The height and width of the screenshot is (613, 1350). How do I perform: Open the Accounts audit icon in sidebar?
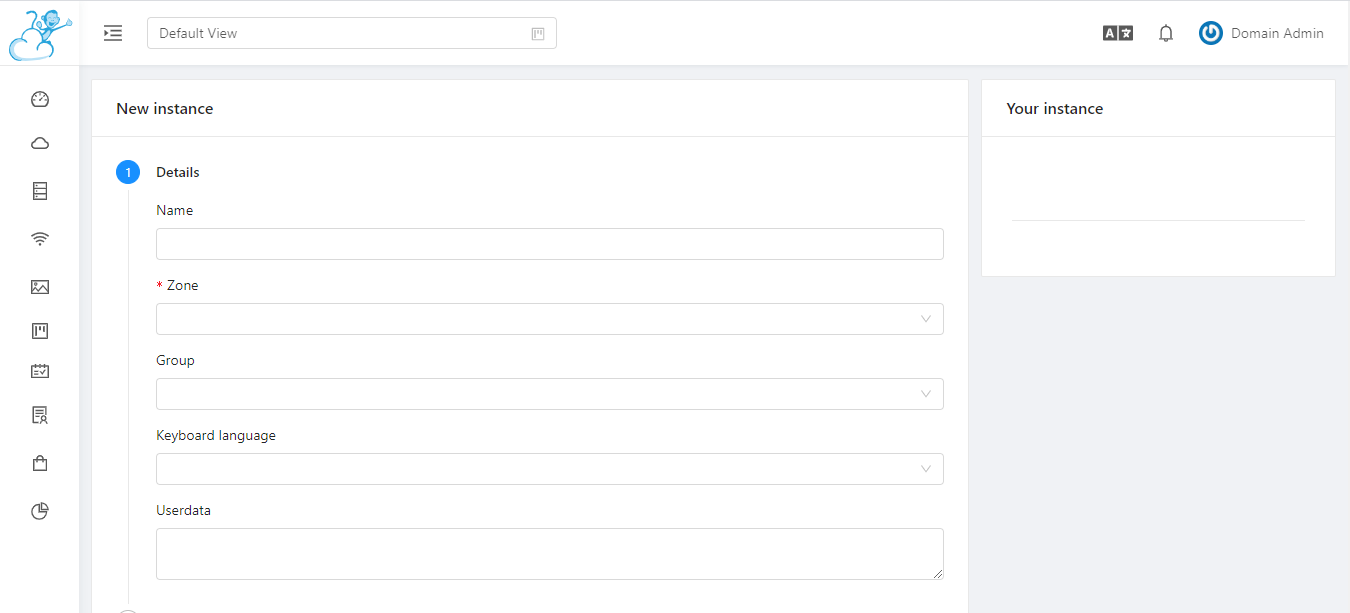coord(40,414)
